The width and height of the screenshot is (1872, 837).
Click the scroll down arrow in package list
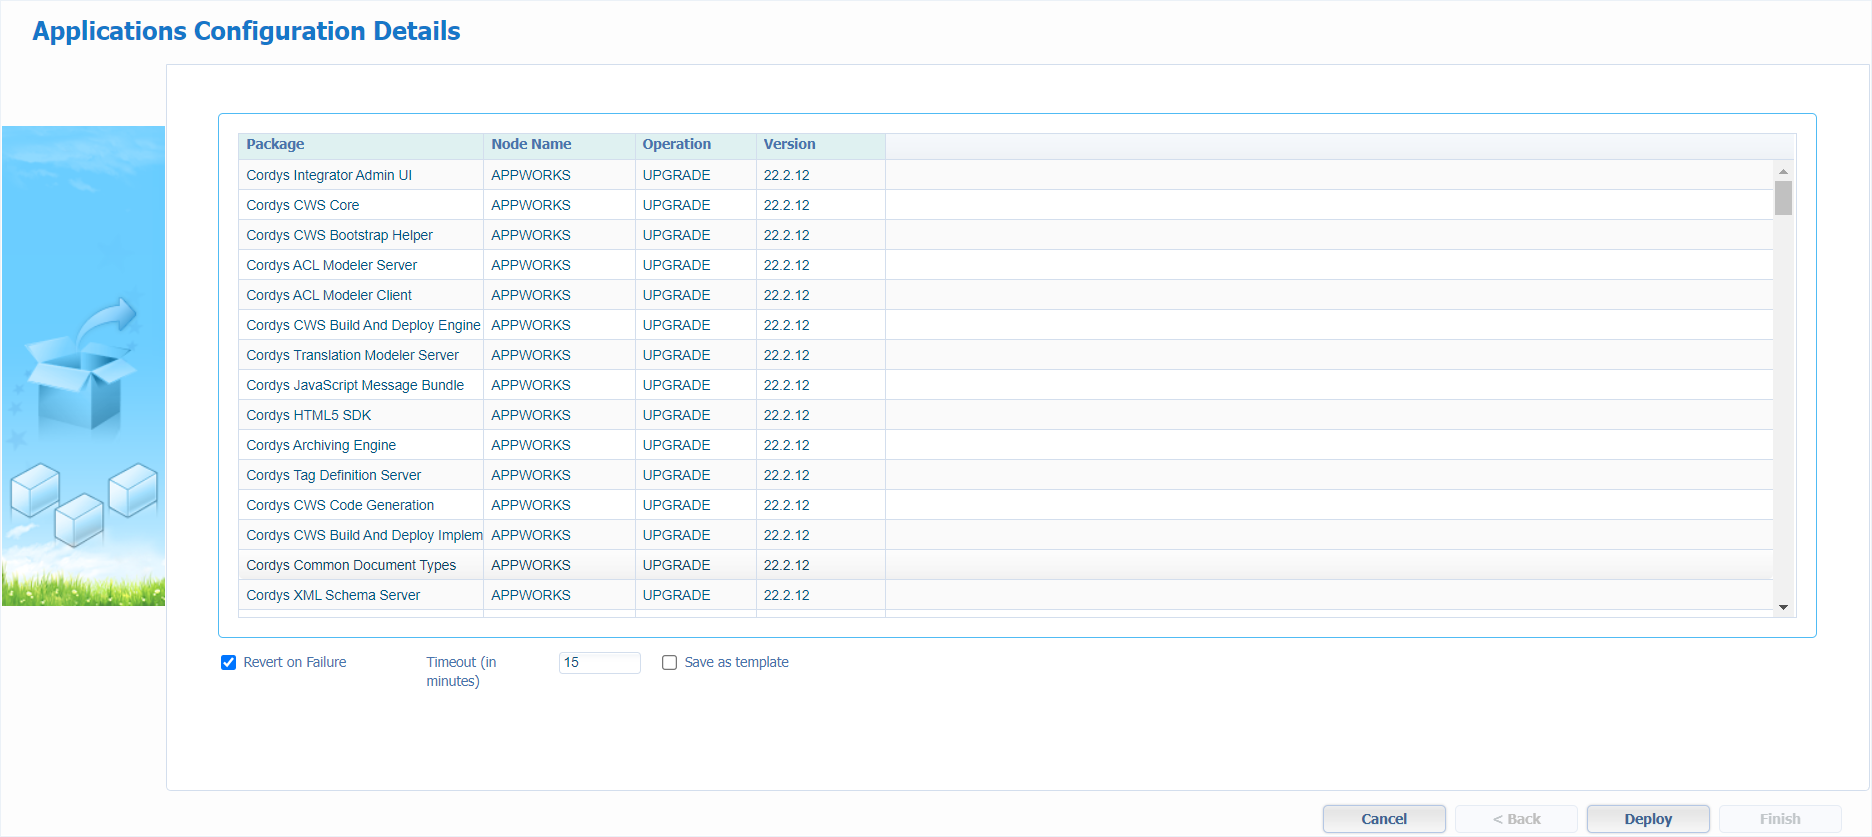pyautogui.click(x=1783, y=607)
